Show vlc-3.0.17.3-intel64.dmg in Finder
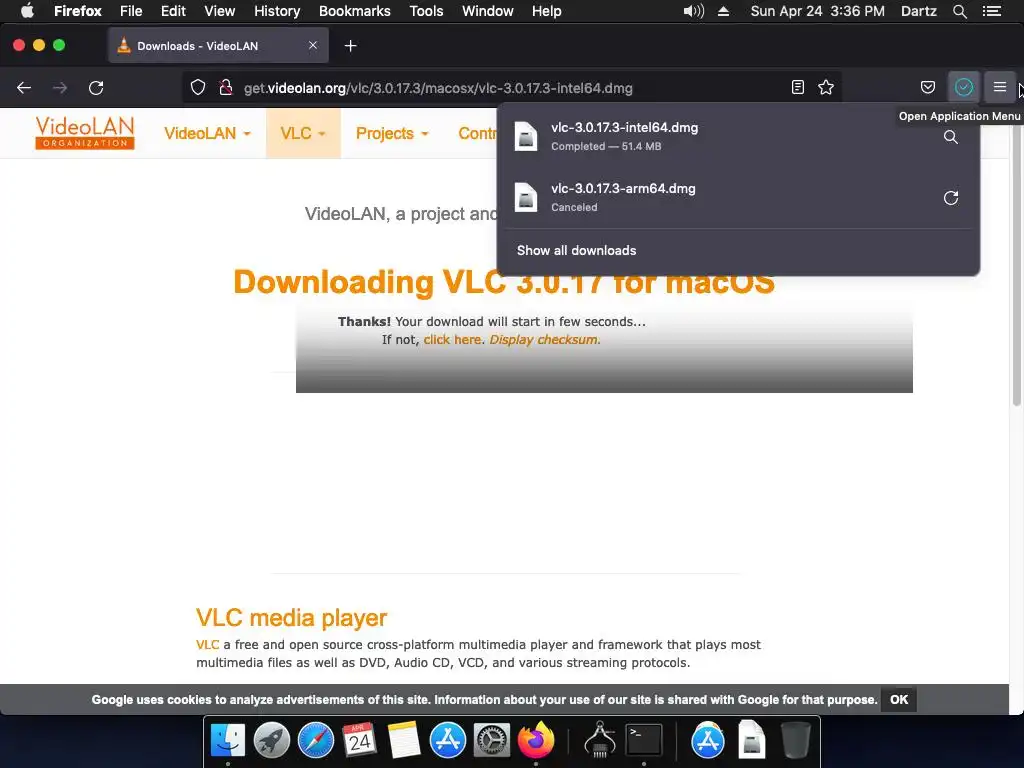This screenshot has width=1024, height=768. (951, 137)
